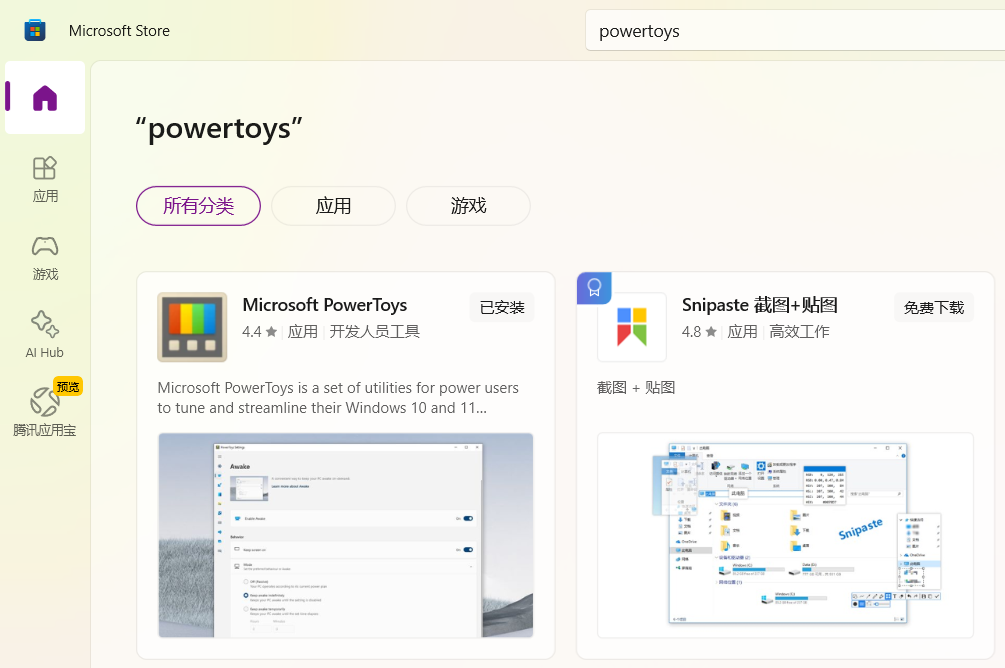1005x668 pixels.
Task: Select the 应用 filter chip
Action: [x=333, y=206]
